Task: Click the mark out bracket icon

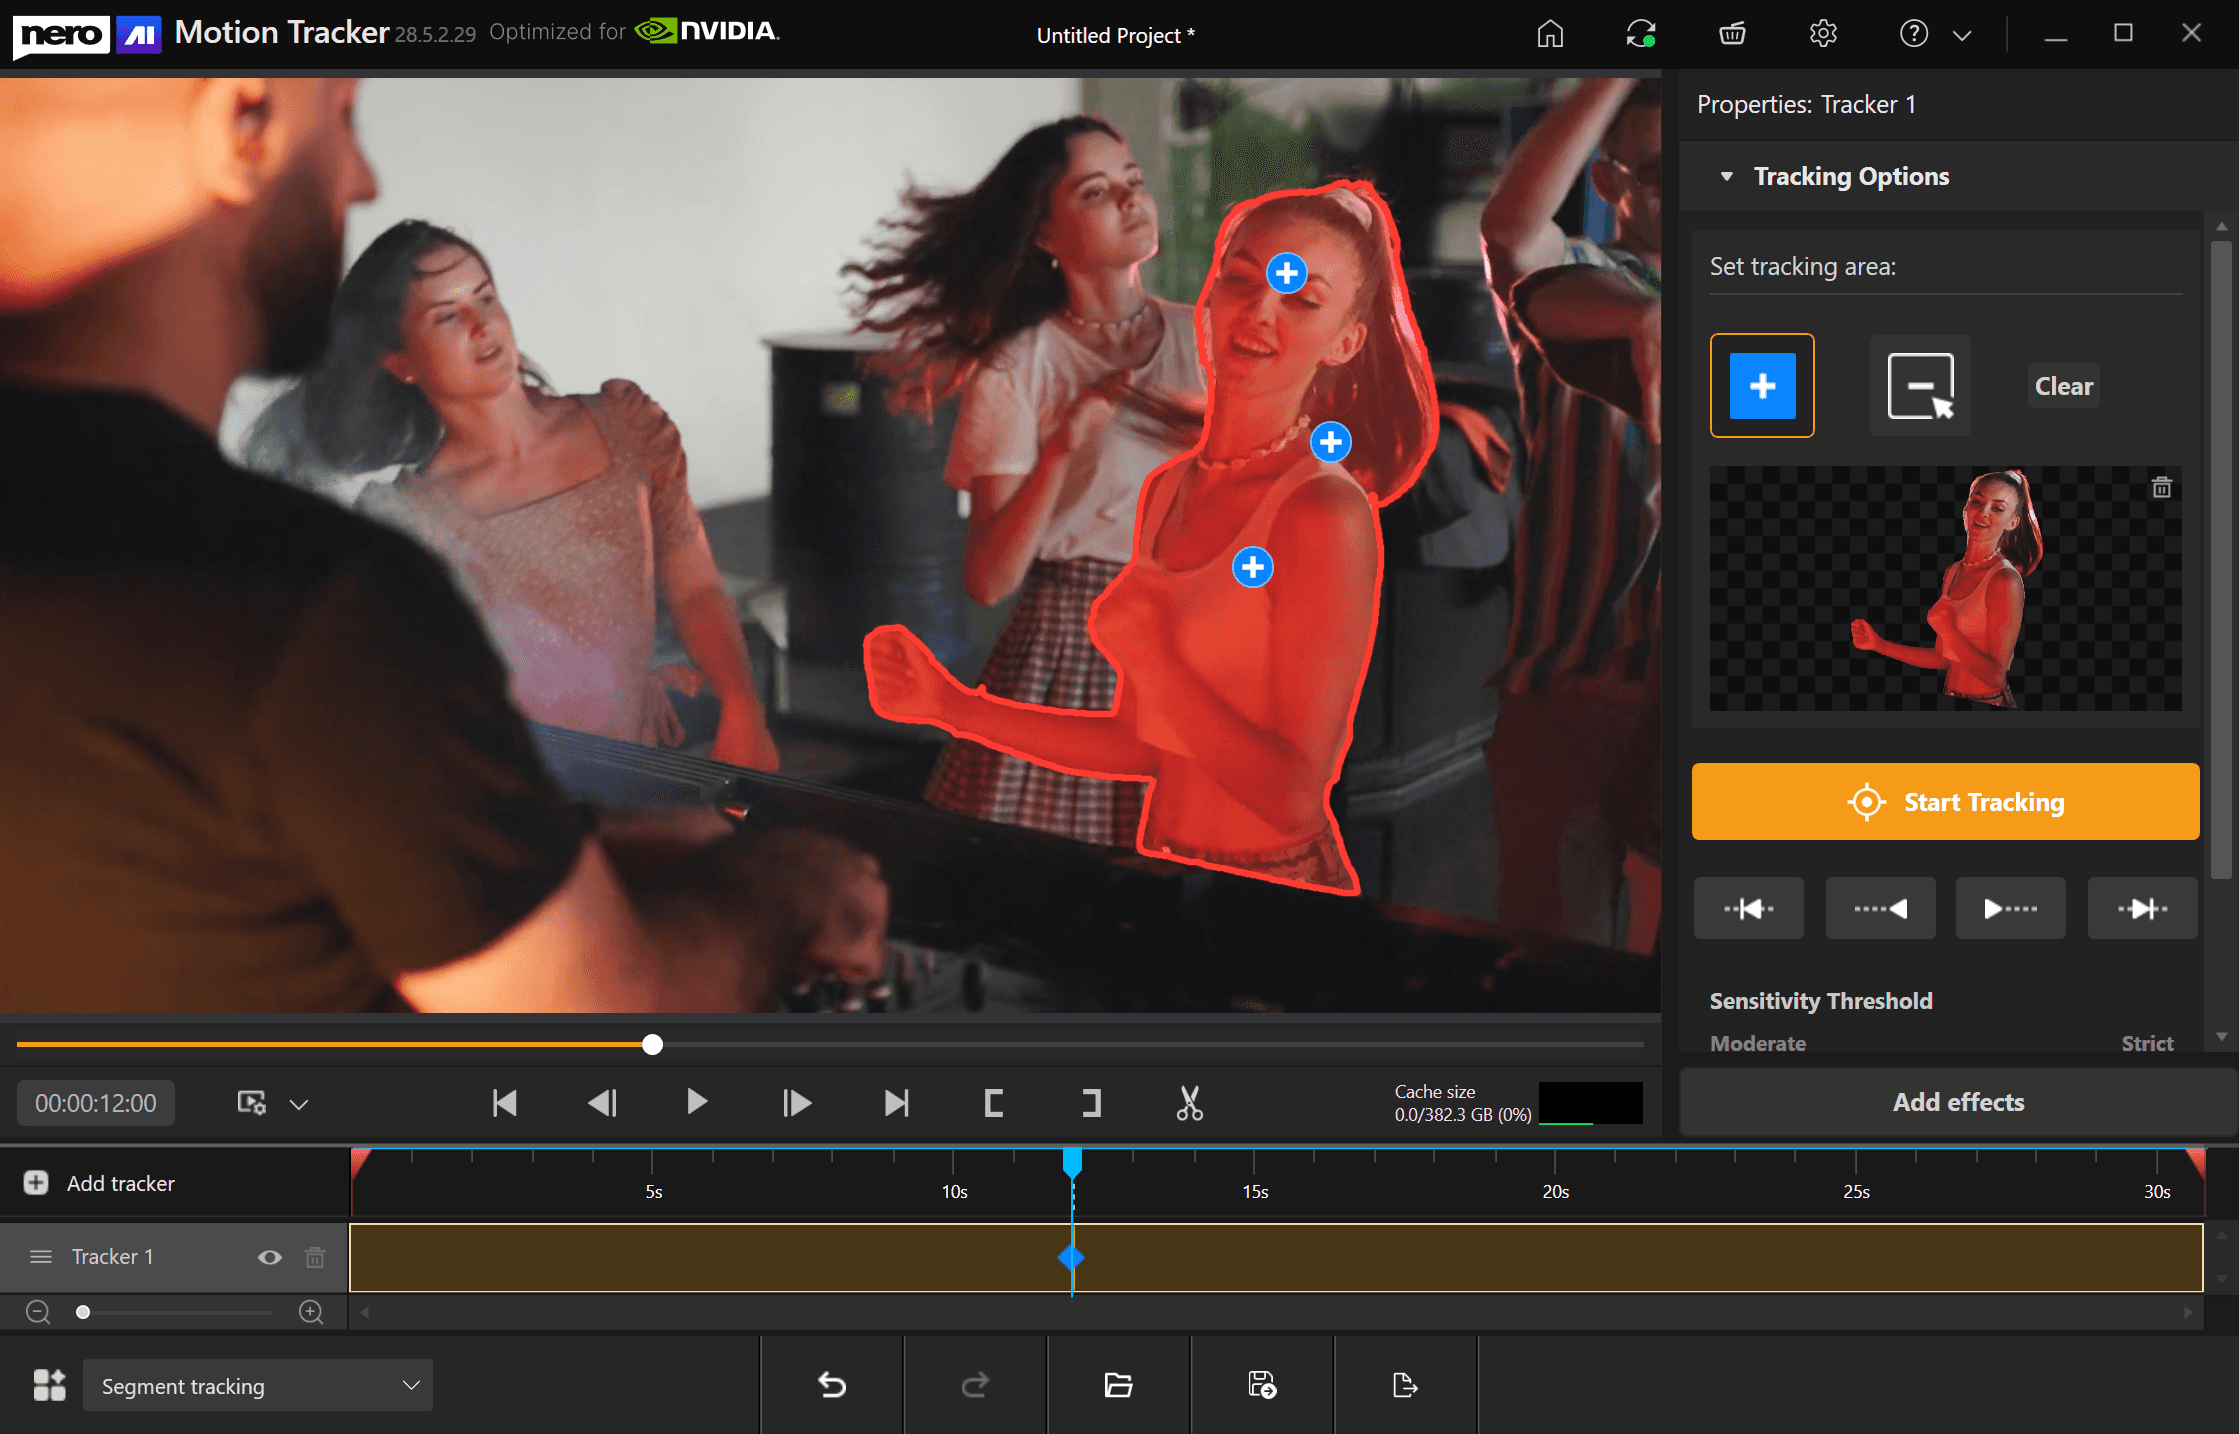Action: tap(1091, 1103)
